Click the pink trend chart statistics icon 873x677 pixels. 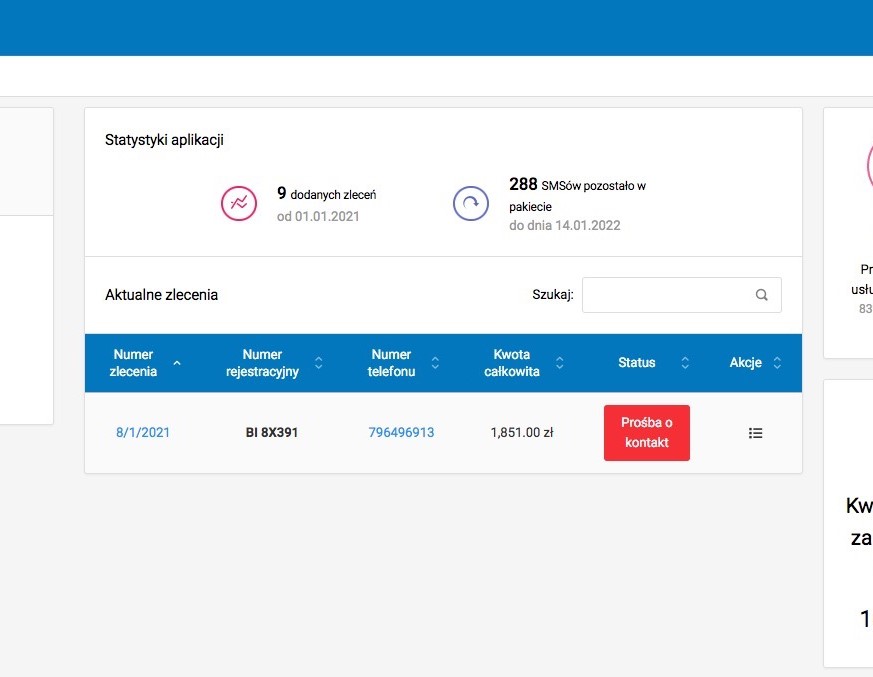tap(239, 203)
